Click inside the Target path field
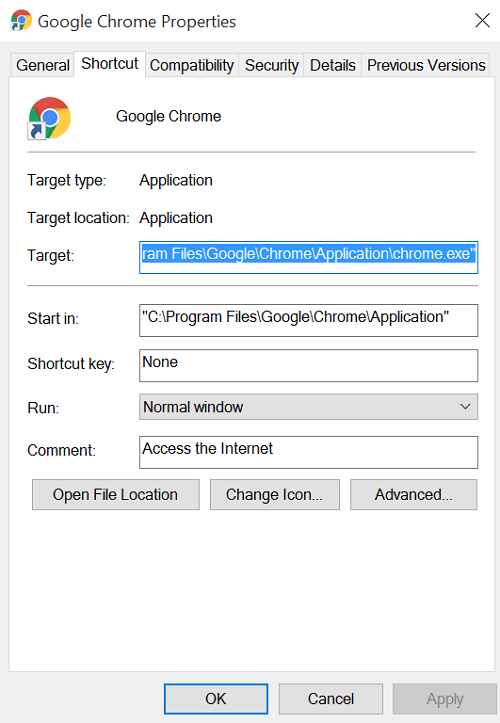The height and width of the screenshot is (723, 500). [x=308, y=257]
